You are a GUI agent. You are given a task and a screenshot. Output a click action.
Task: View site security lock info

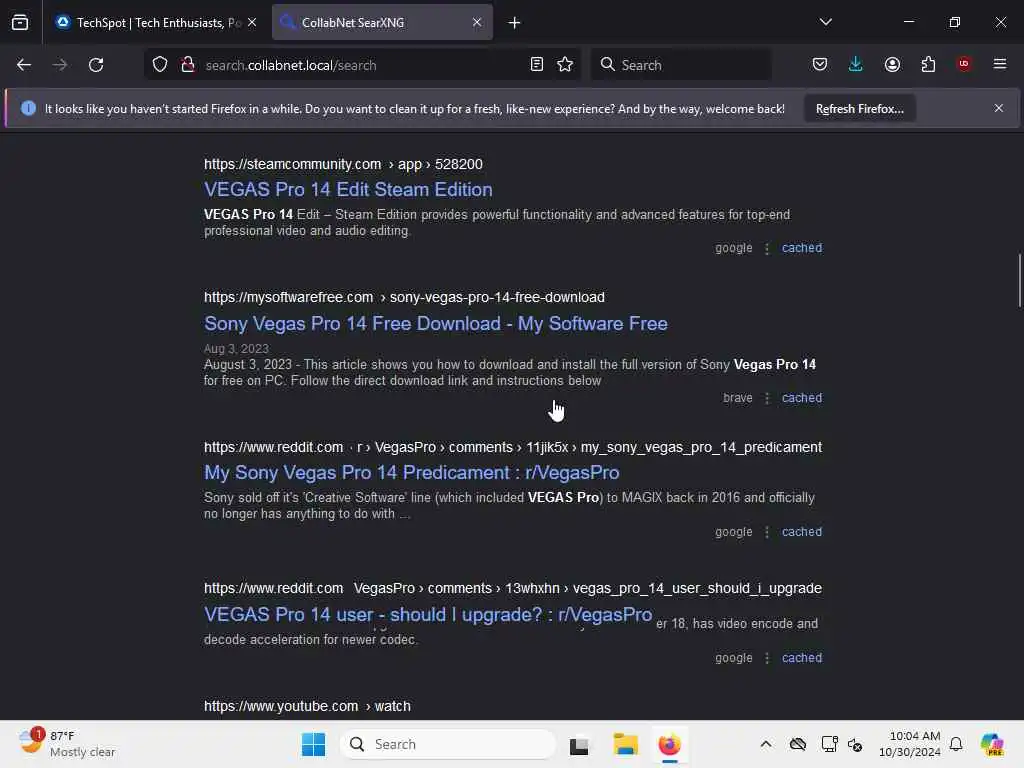pos(188,65)
